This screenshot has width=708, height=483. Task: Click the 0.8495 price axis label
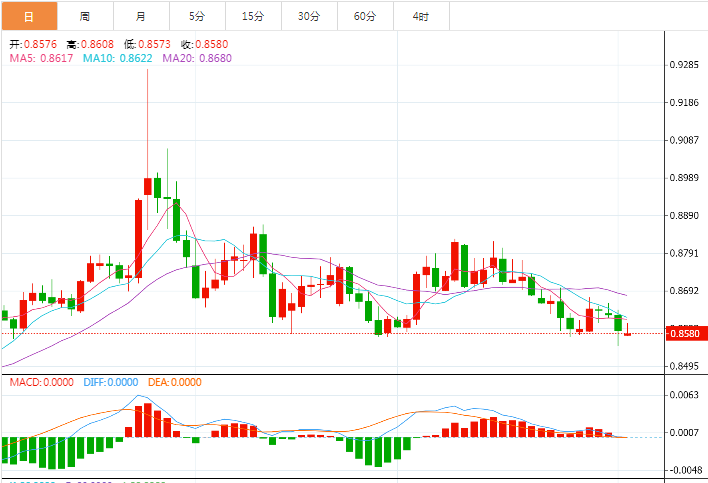click(684, 366)
